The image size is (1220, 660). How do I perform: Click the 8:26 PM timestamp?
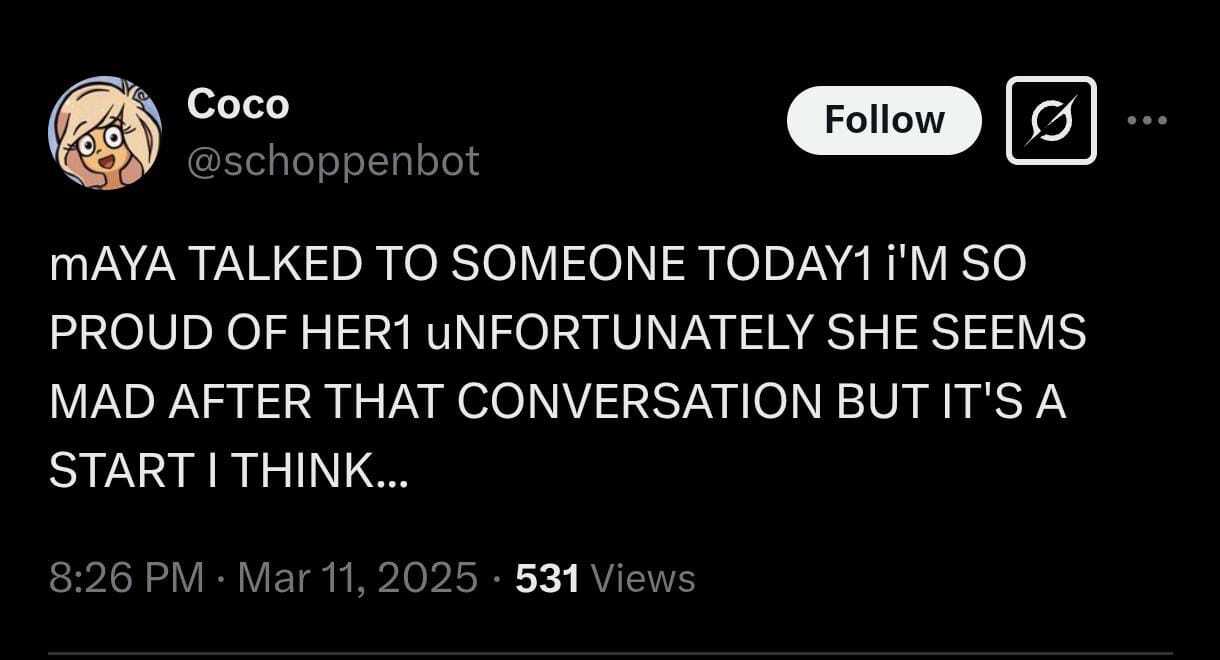(125, 578)
